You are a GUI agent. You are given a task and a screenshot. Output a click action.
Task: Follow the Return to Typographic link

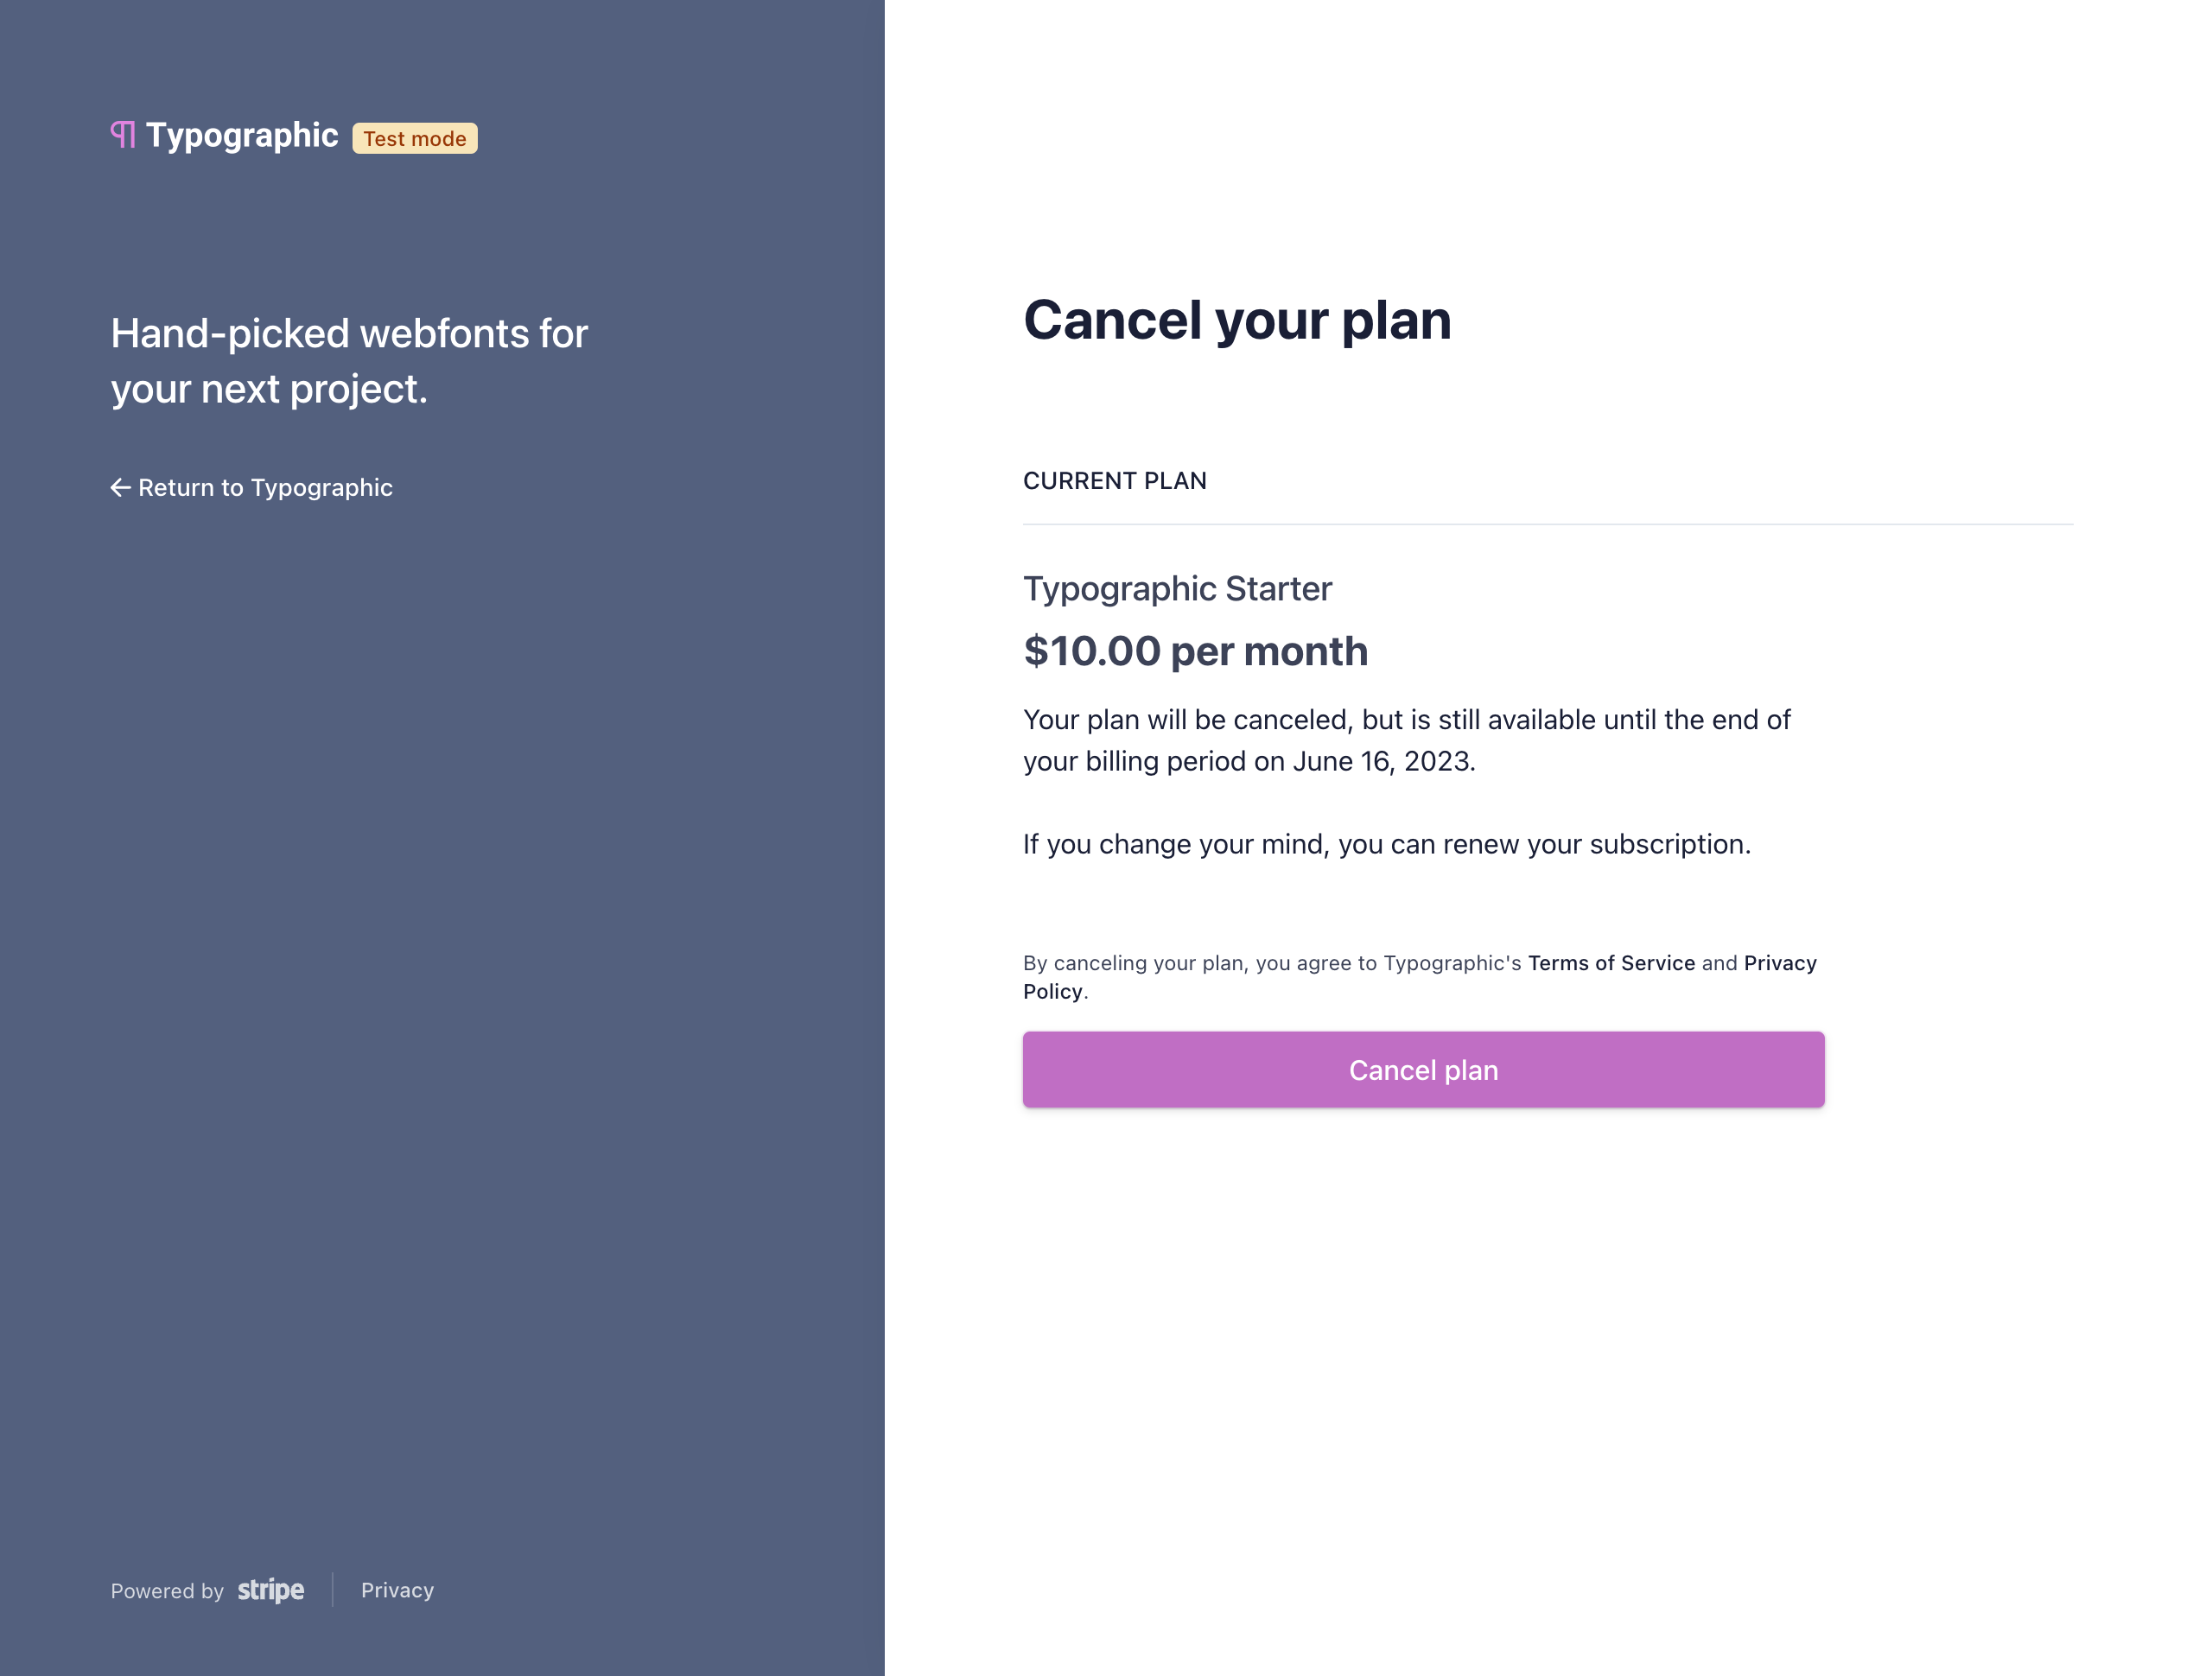click(x=265, y=487)
